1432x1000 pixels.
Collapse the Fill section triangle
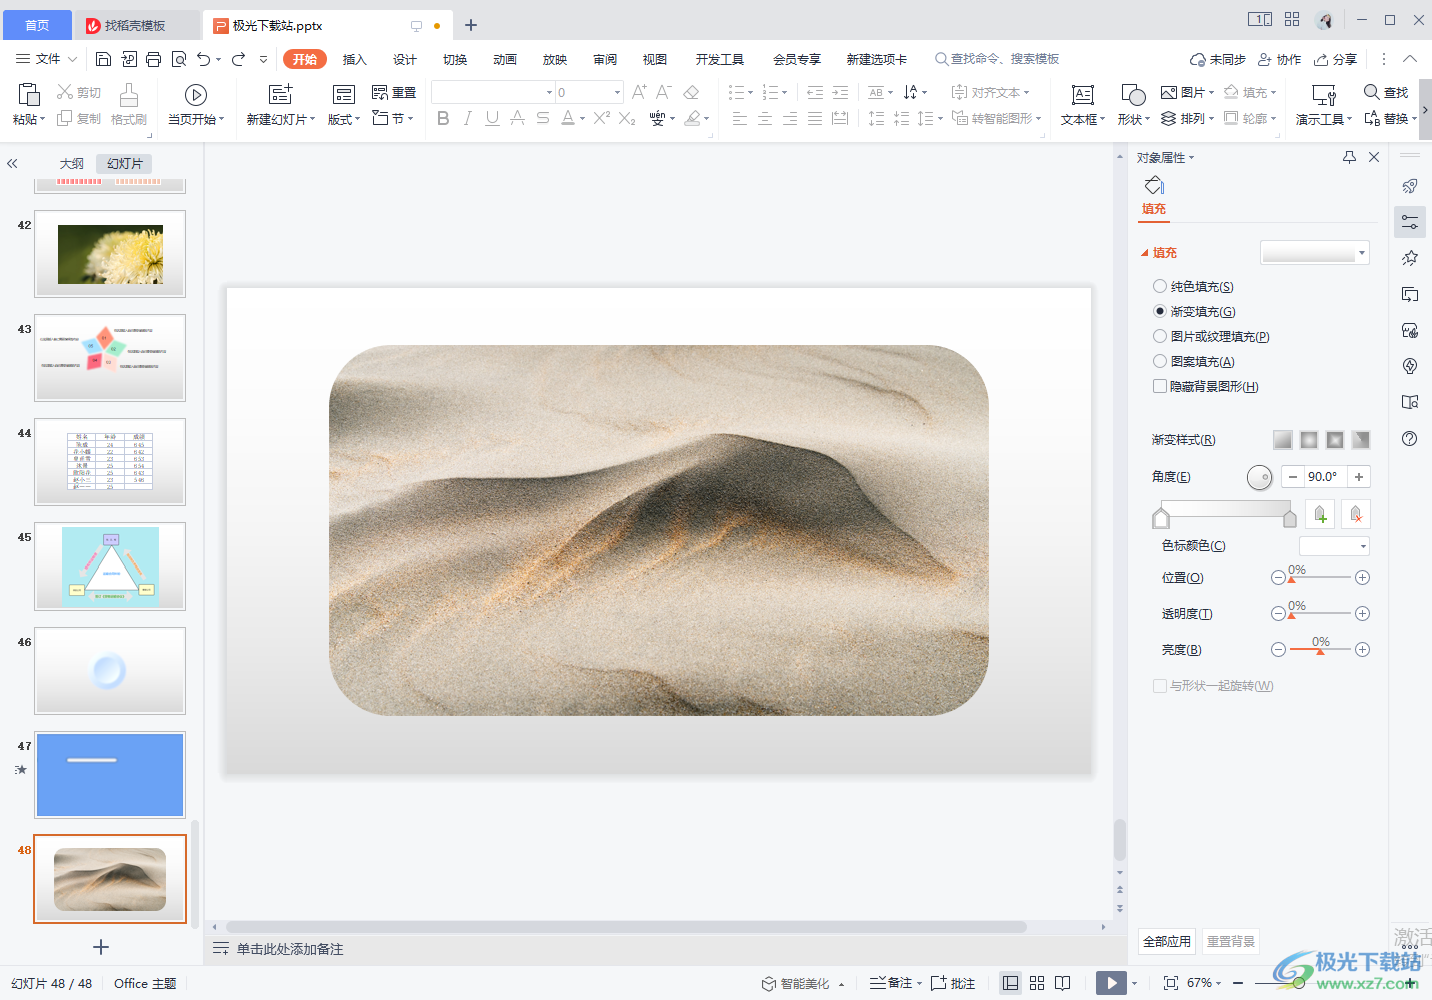tap(1145, 253)
